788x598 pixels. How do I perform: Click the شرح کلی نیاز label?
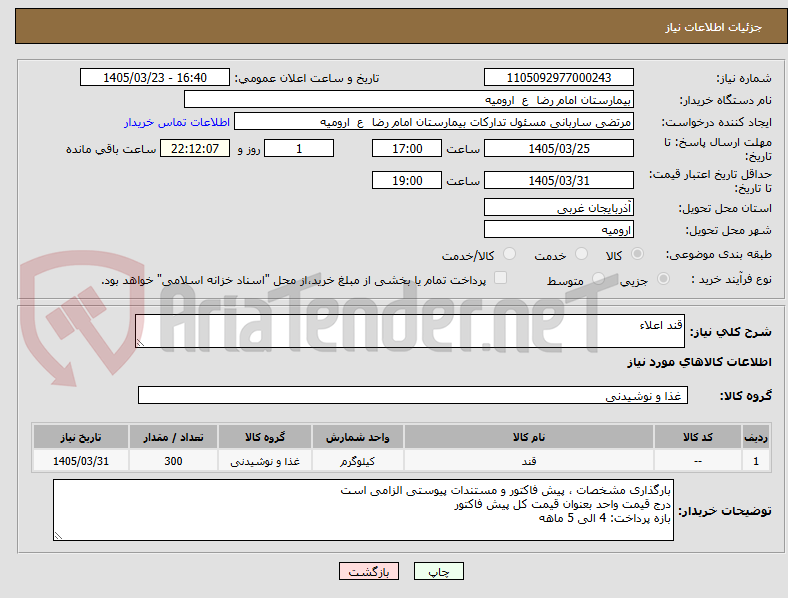730,332
